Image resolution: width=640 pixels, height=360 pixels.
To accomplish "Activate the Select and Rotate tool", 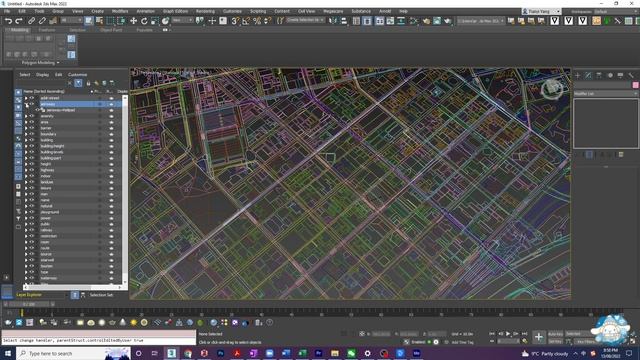I will (x=144, y=20).
